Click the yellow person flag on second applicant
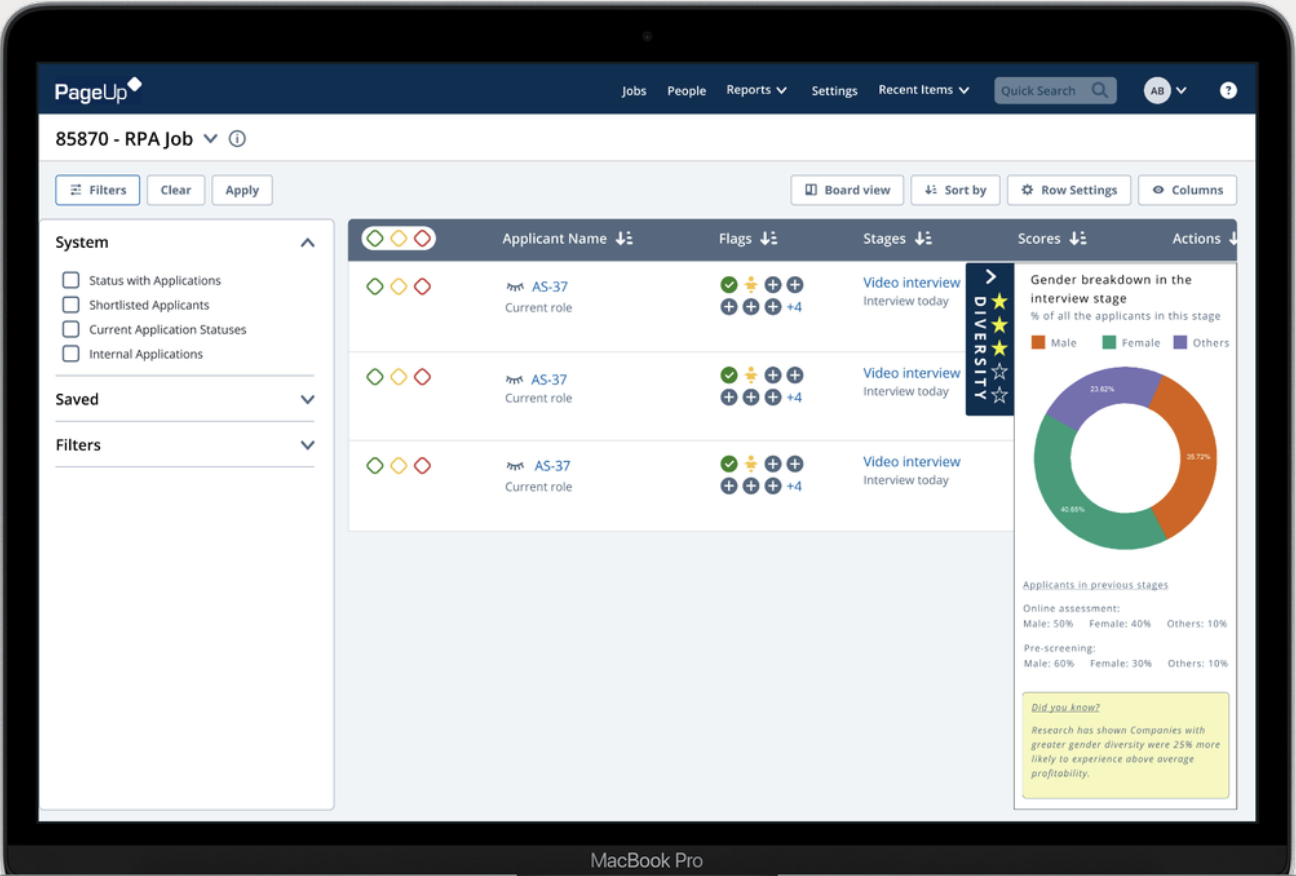The width and height of the screenshot is (1296, 876). click(750, 376)
